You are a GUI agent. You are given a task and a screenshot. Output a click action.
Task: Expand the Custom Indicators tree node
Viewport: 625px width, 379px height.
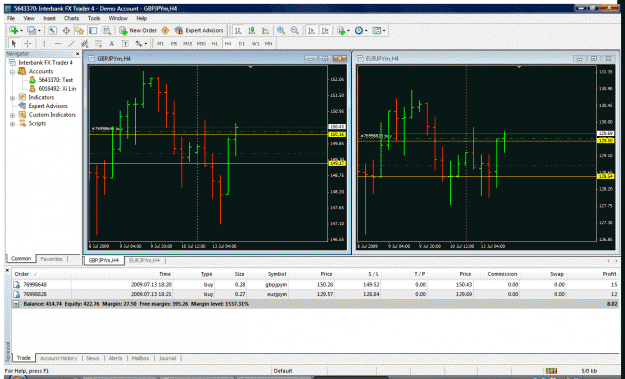click(x=12, y=115)
